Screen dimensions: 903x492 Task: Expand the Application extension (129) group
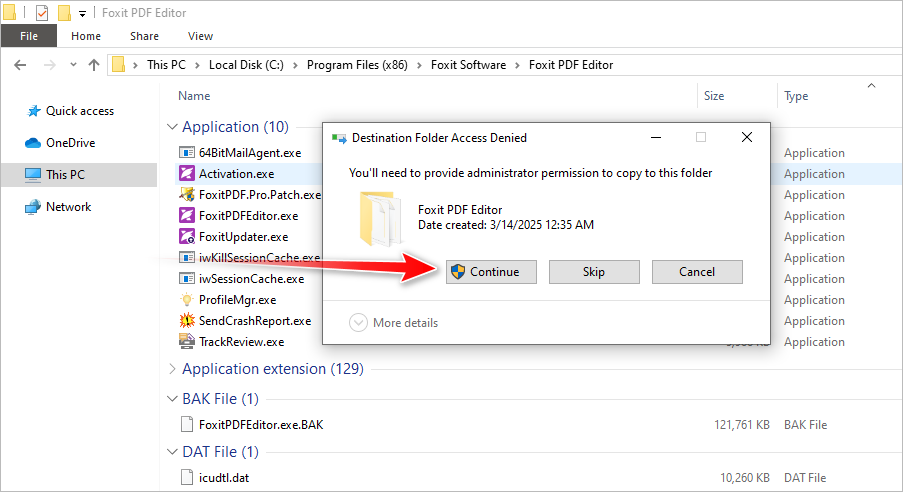coord(172,369)
